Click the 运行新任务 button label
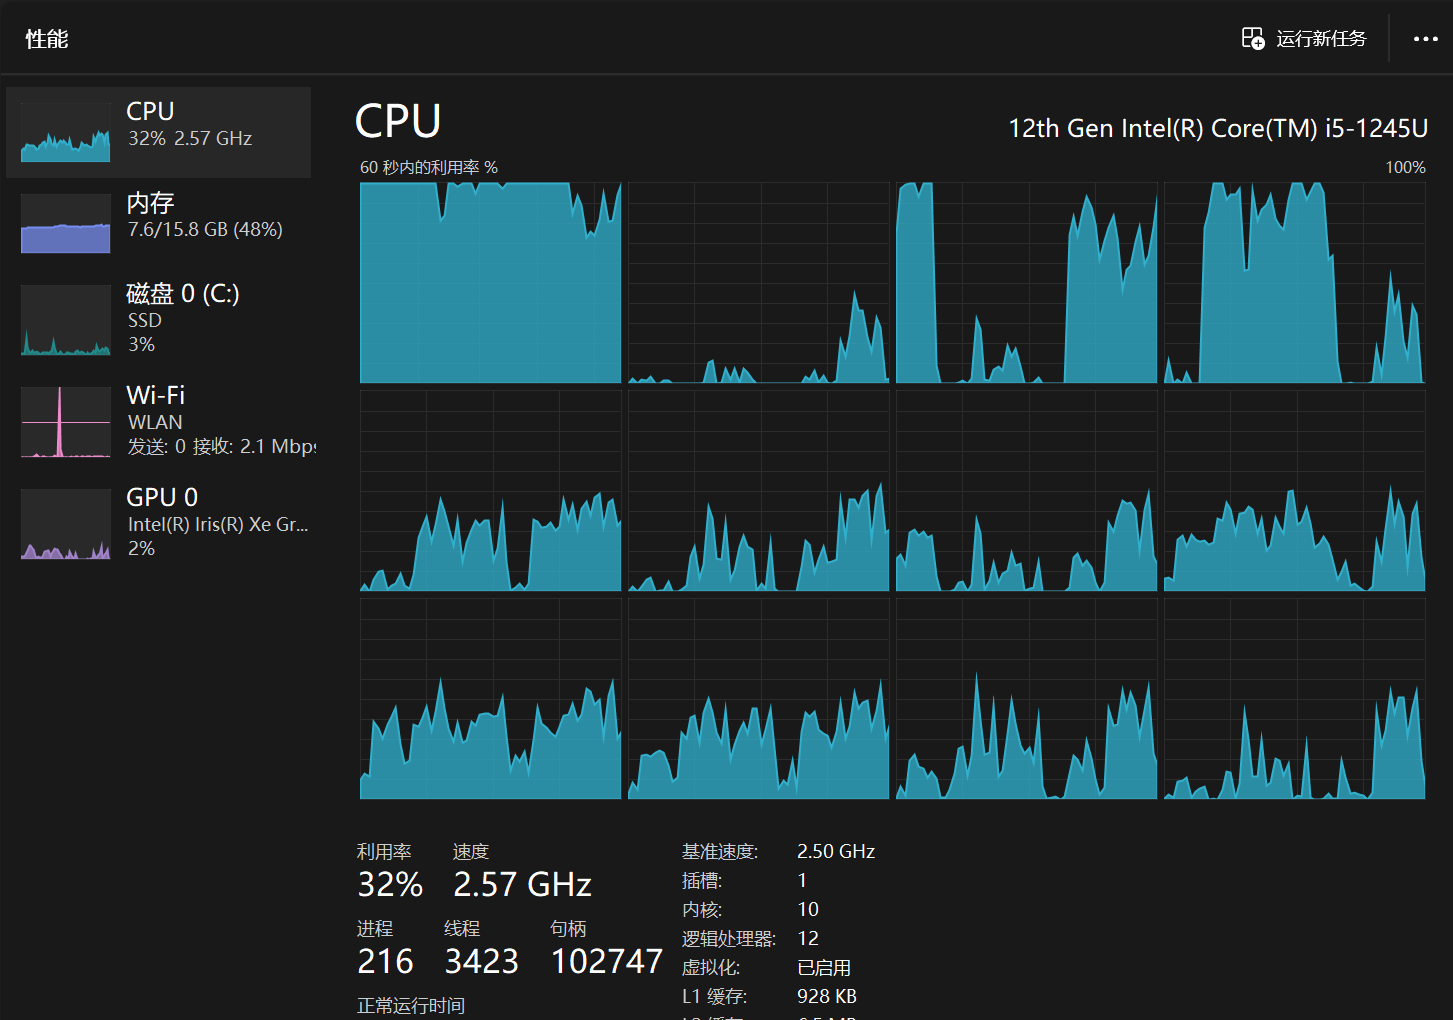The width and height of the screenshot is (1453, 1020). 1321,38
